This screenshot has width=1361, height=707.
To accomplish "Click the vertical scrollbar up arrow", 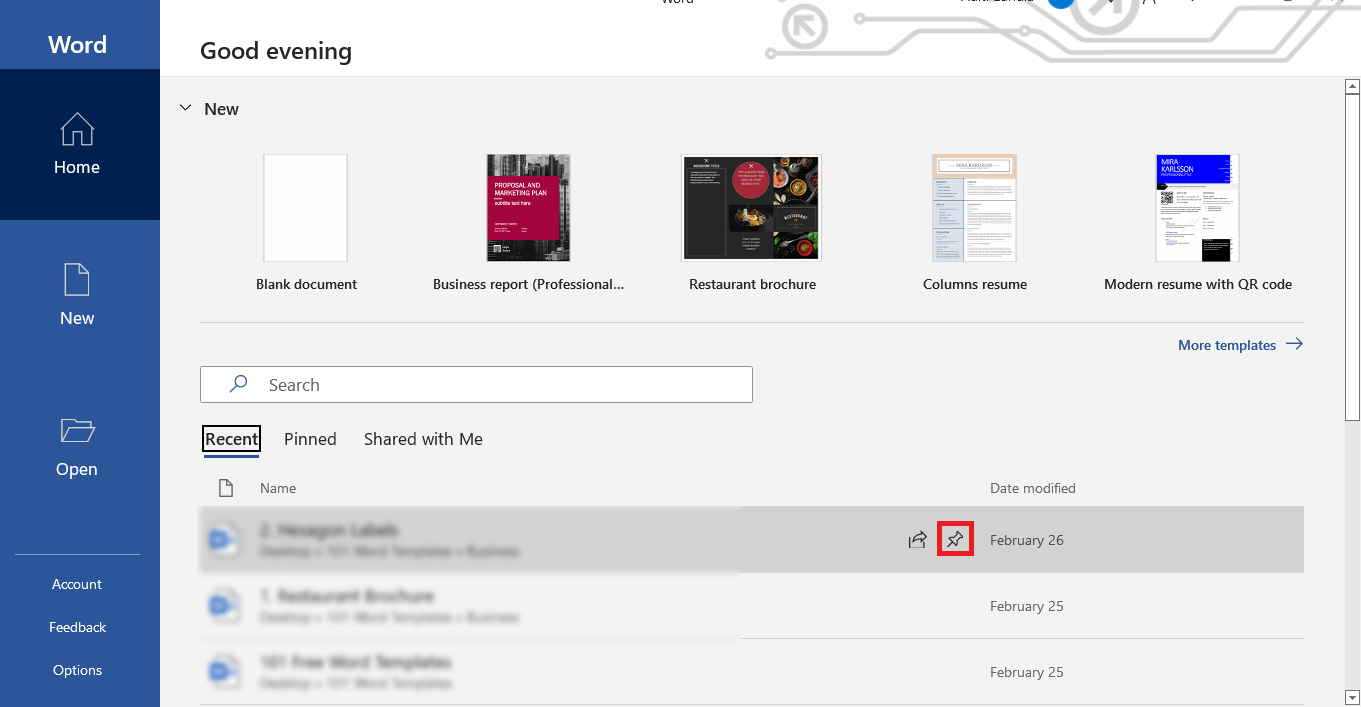I will [1352, 86].
